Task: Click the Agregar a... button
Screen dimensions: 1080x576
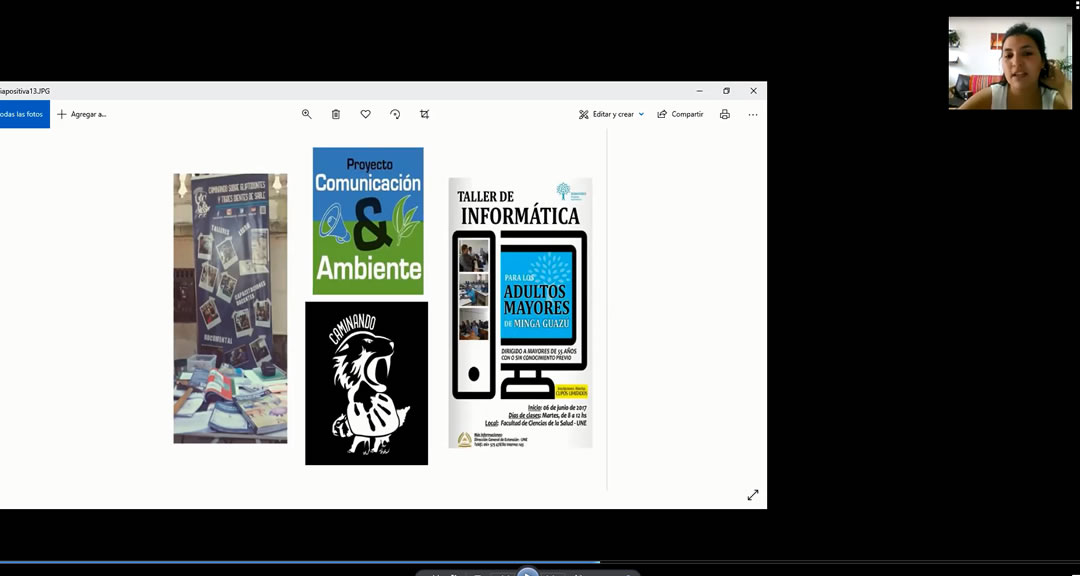Action: [x=82, y=114]
